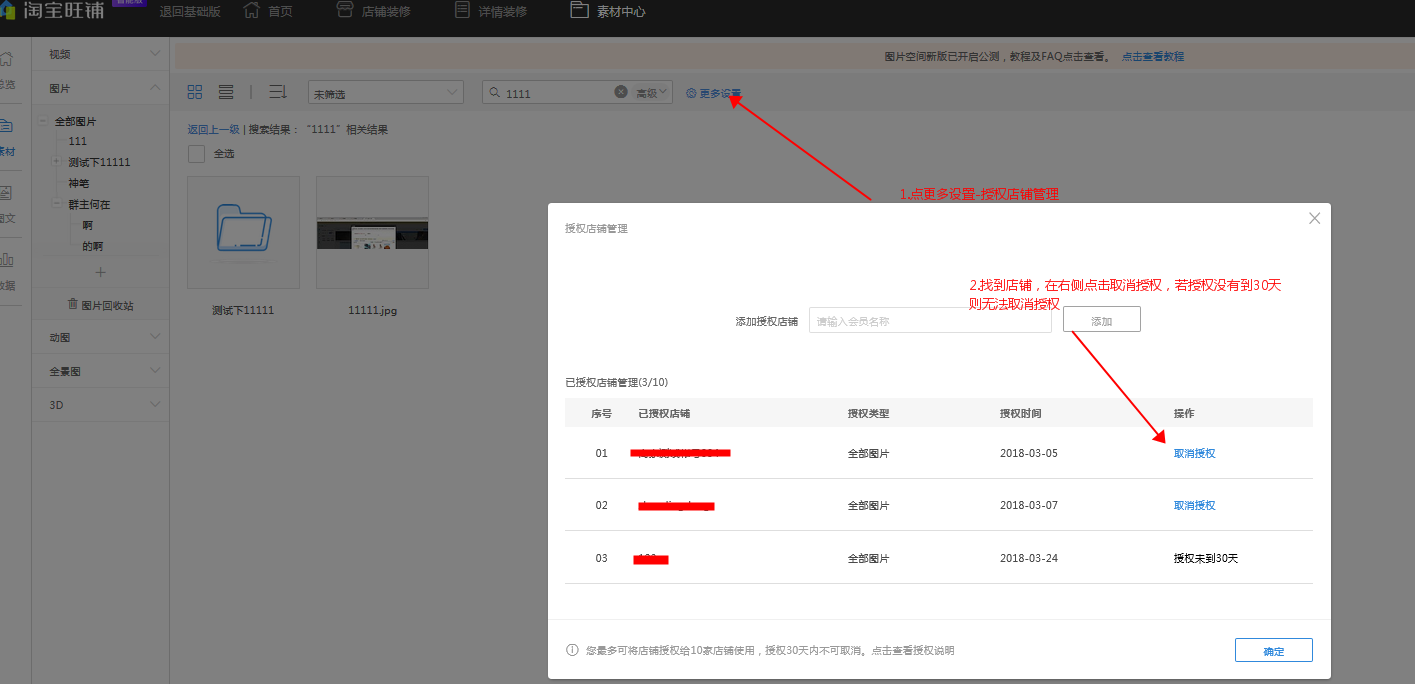The height and width of the screenshot is (684, 1415).
Task: Open 图片回收站 trash bin
Action: (100, 305)
